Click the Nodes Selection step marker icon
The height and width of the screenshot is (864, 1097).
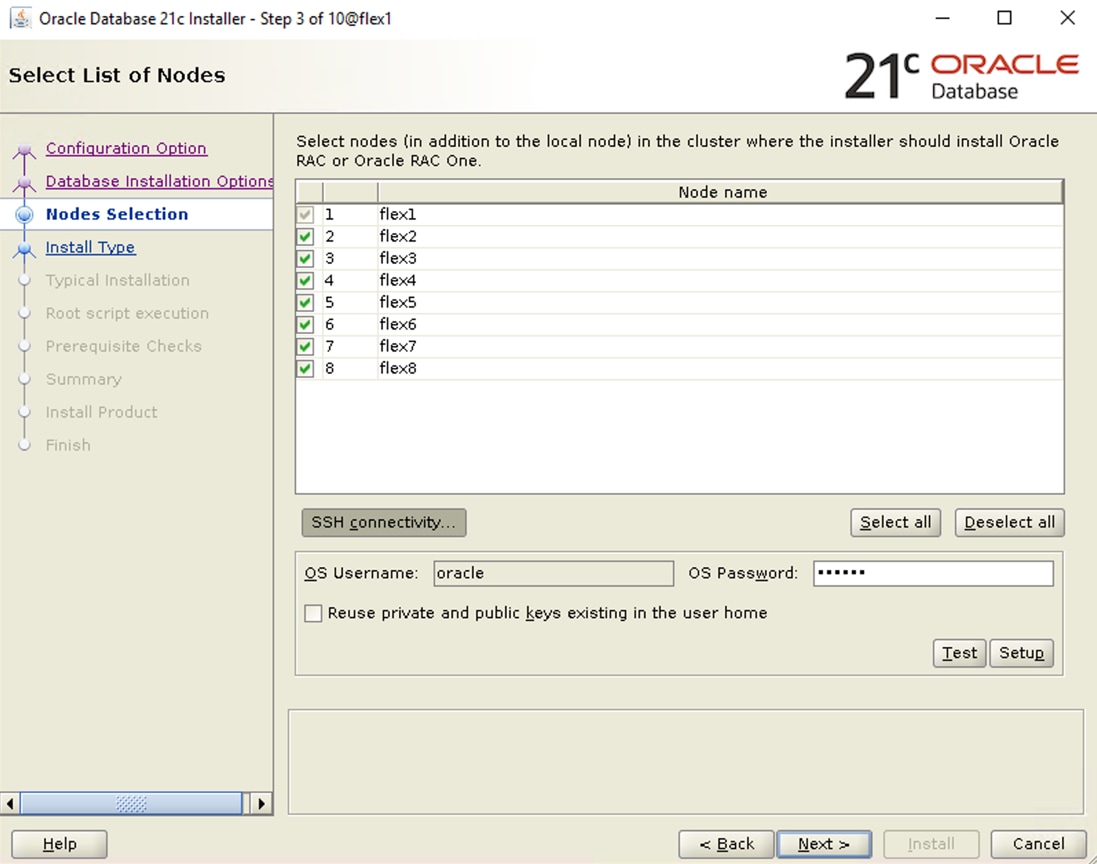pyautogui.click(x=24, y=215)
